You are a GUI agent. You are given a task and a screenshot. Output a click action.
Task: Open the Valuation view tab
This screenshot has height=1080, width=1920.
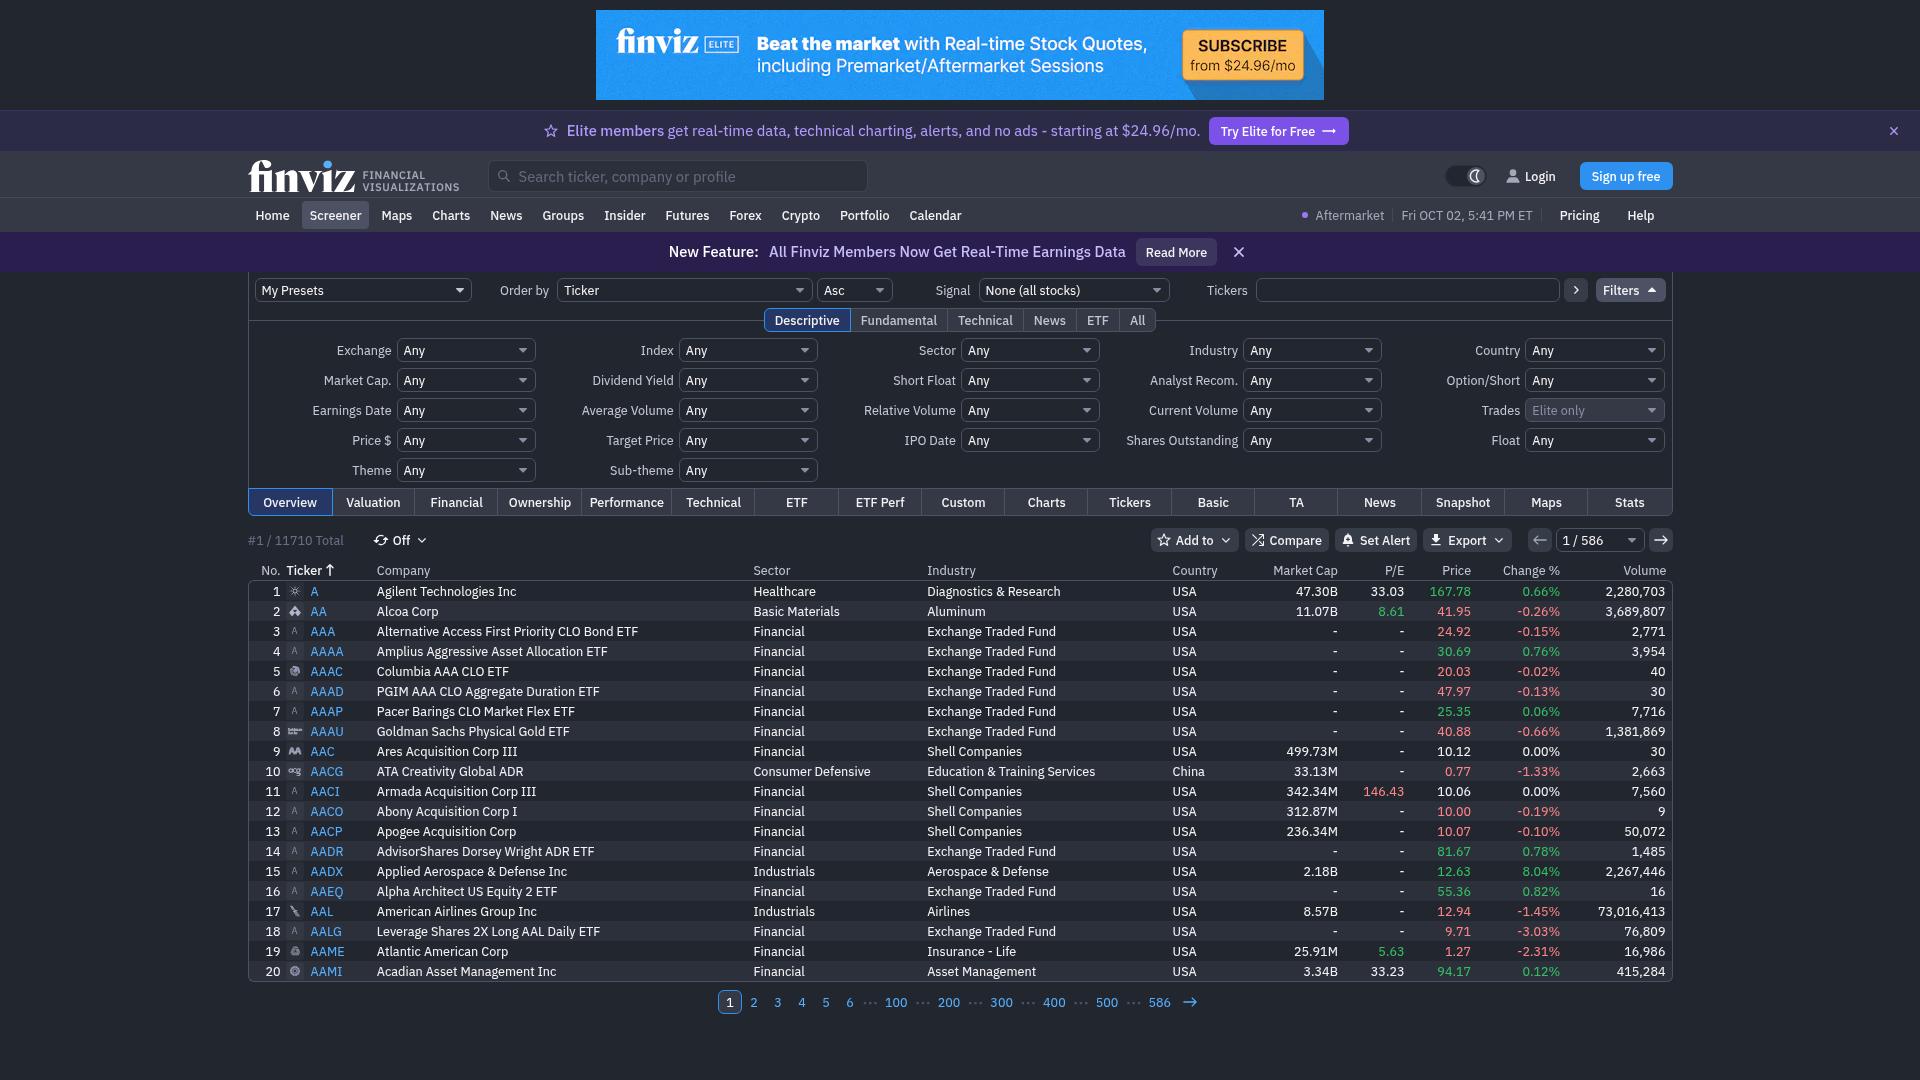(373, 502)
